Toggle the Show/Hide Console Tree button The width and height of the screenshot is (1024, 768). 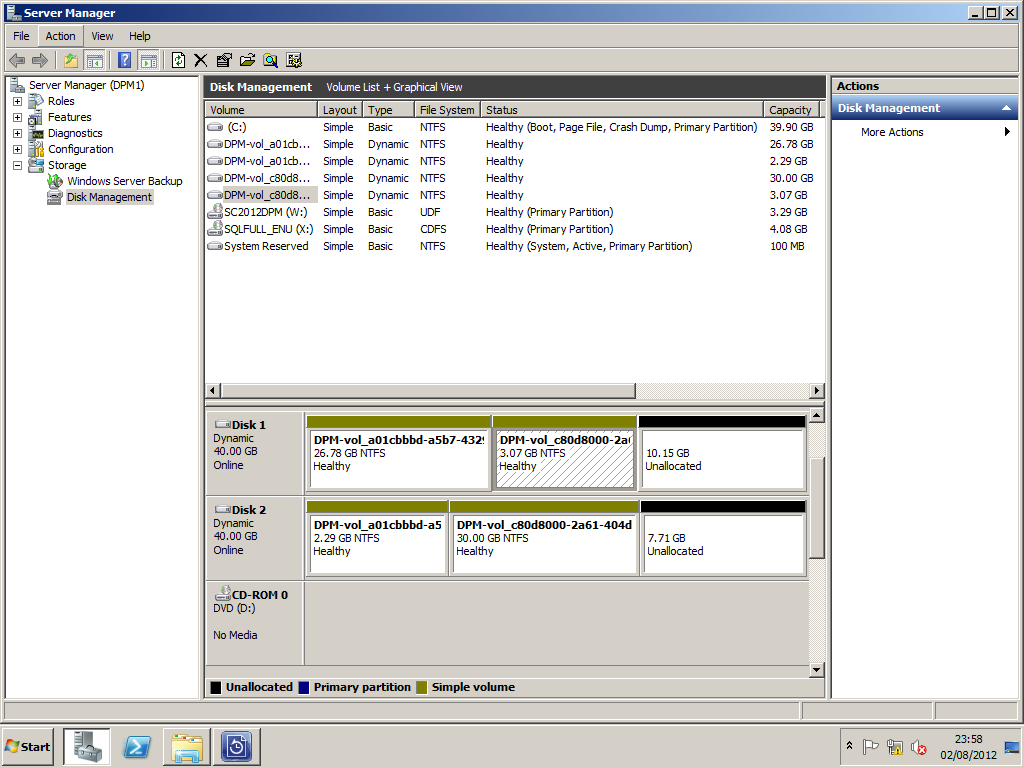(x=95, y=61)
